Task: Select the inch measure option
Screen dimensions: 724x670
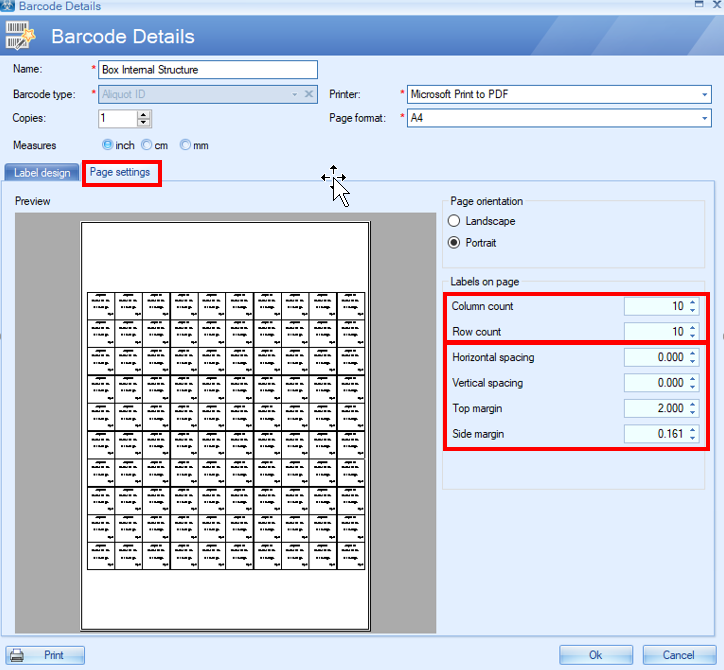Action: [x=107, y=145]
